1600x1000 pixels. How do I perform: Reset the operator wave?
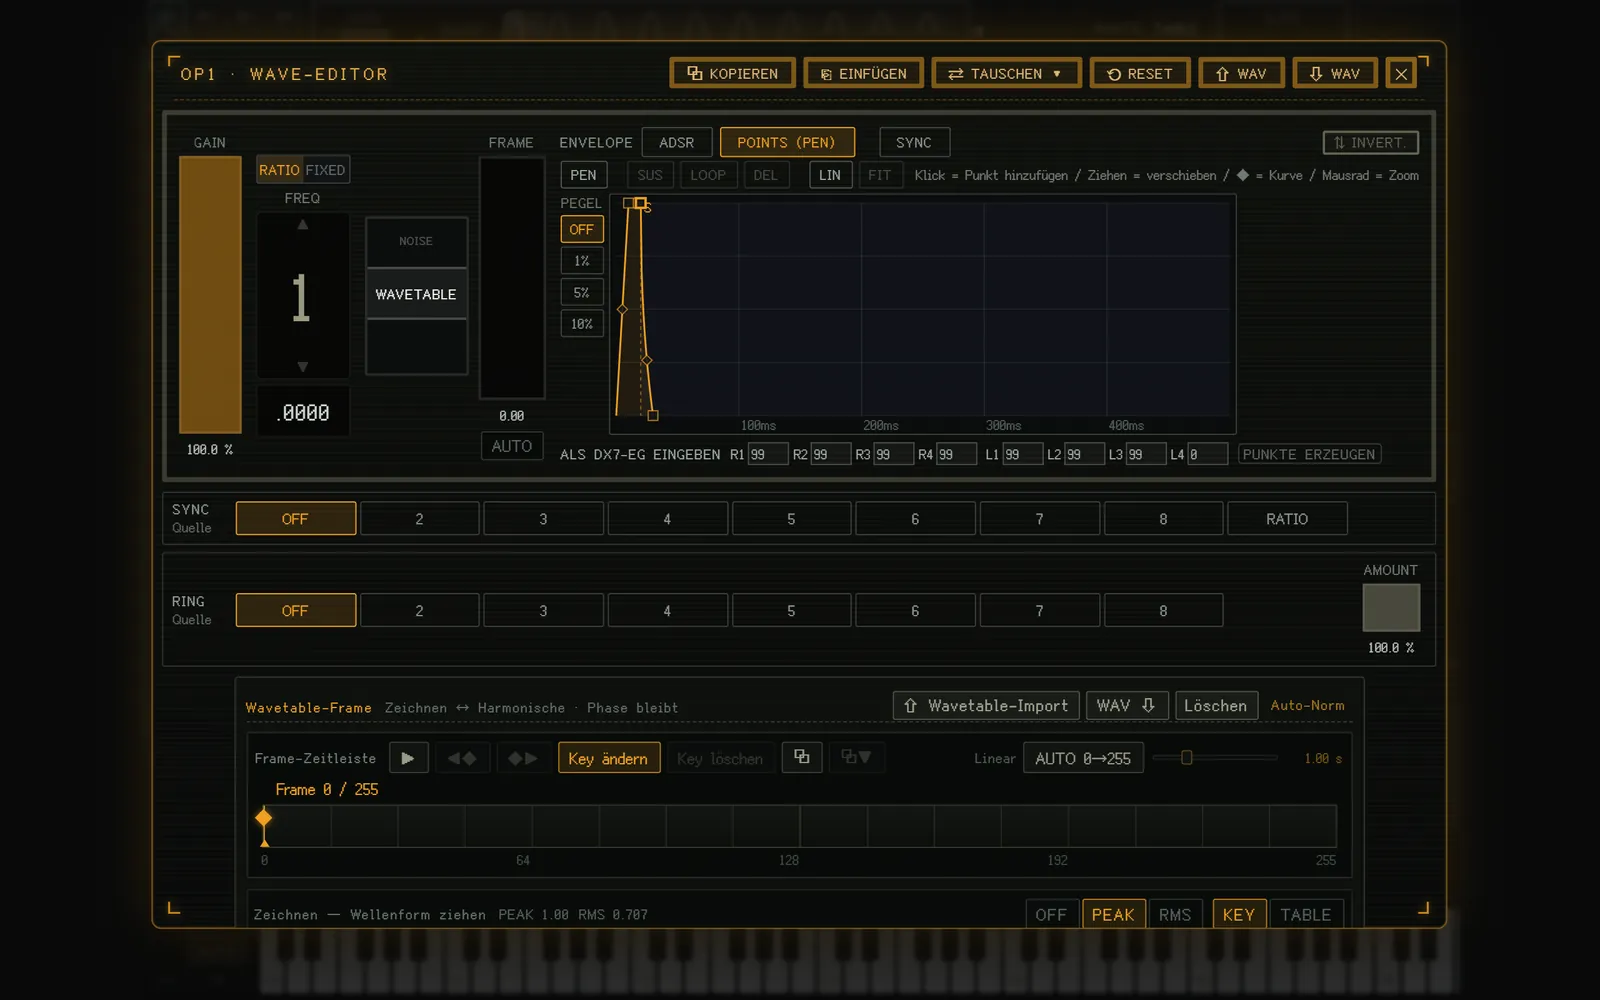pyautogui.click(x=1140, y=74)
